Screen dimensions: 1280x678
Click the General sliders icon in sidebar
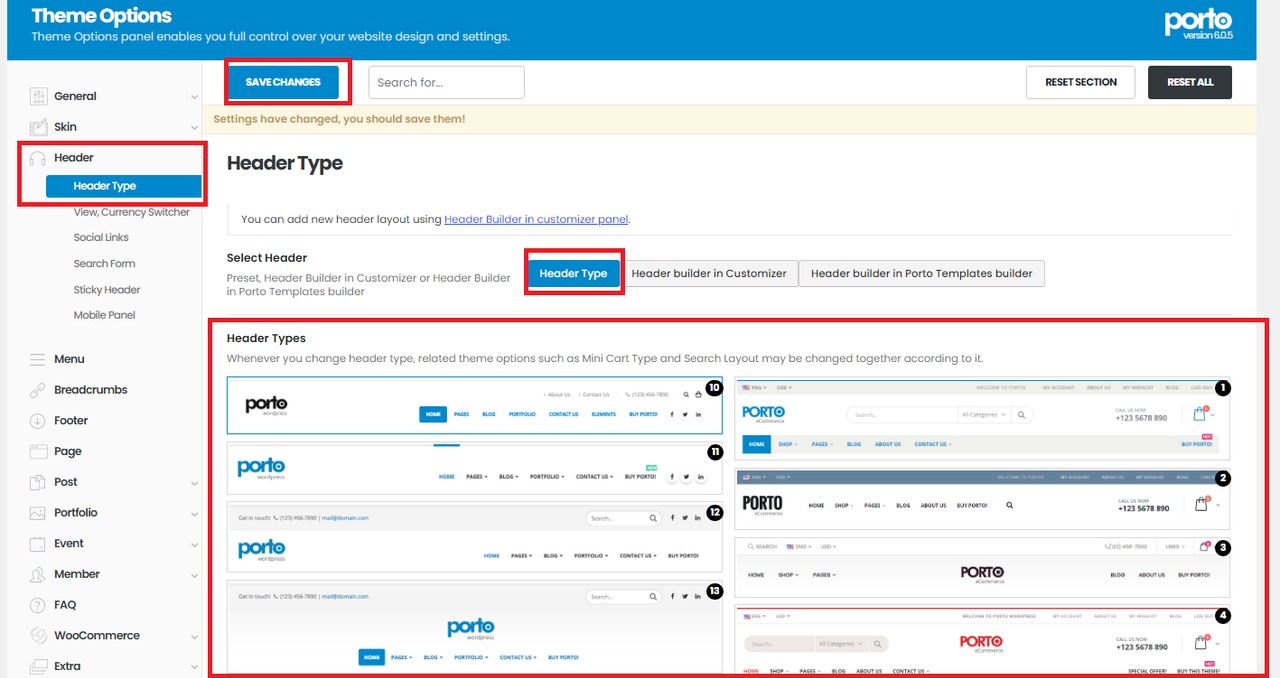point(38,96)
